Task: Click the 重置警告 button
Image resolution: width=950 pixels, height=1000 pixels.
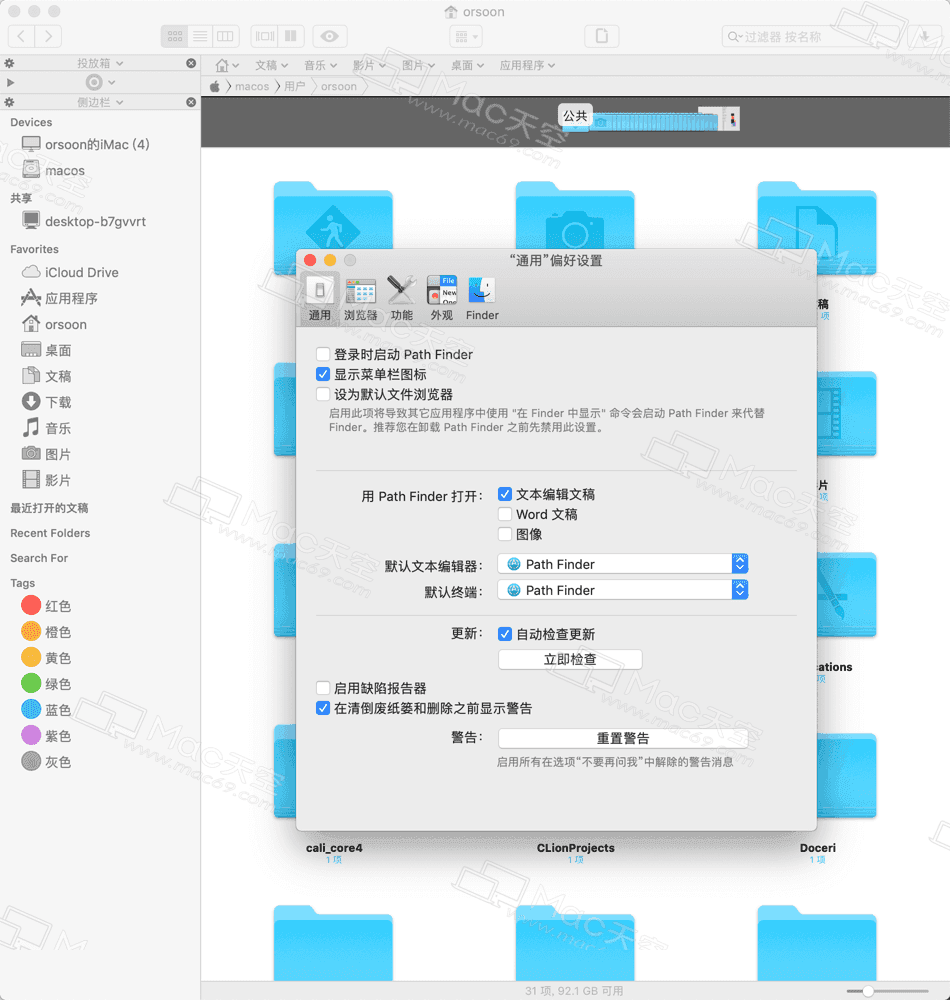Action: point(623,739)
